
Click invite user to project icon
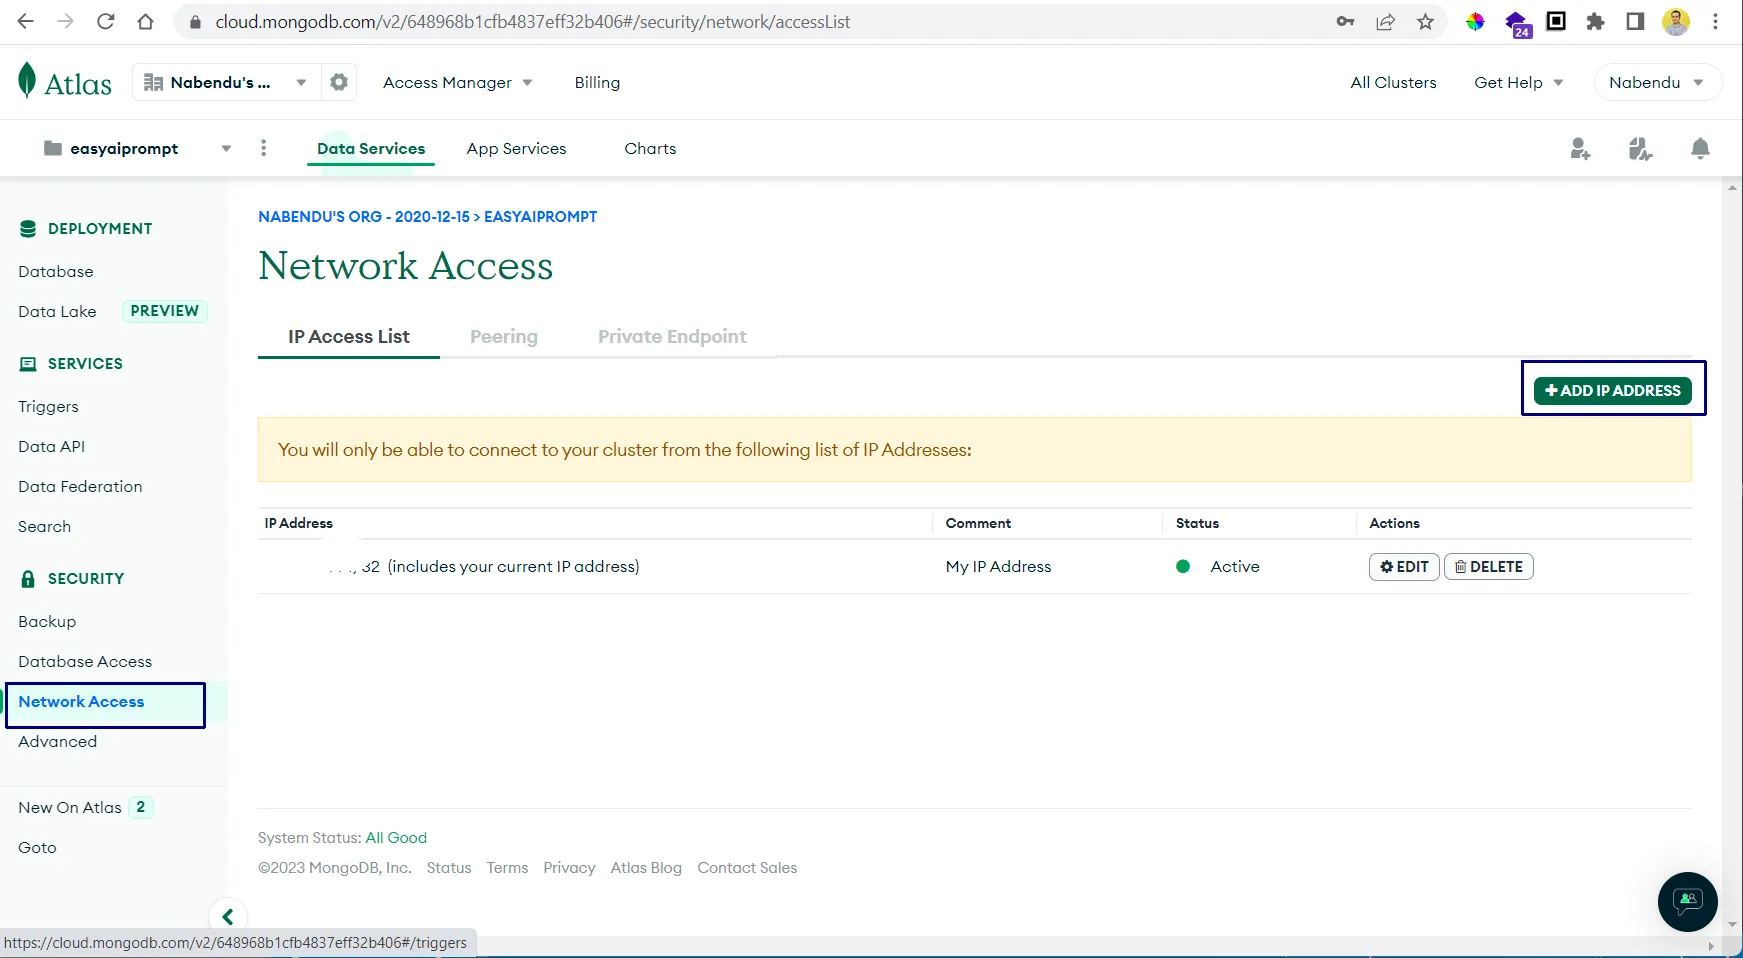[1580, 149]
